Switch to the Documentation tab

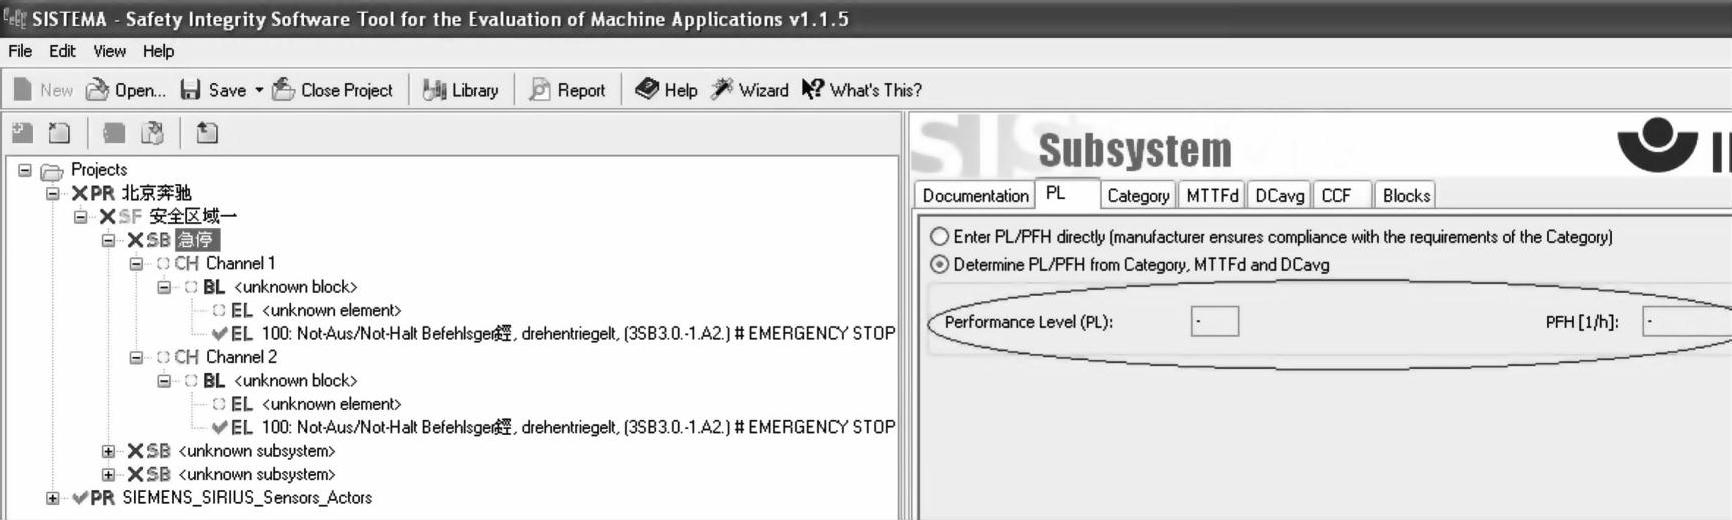[x=975, y=195]
